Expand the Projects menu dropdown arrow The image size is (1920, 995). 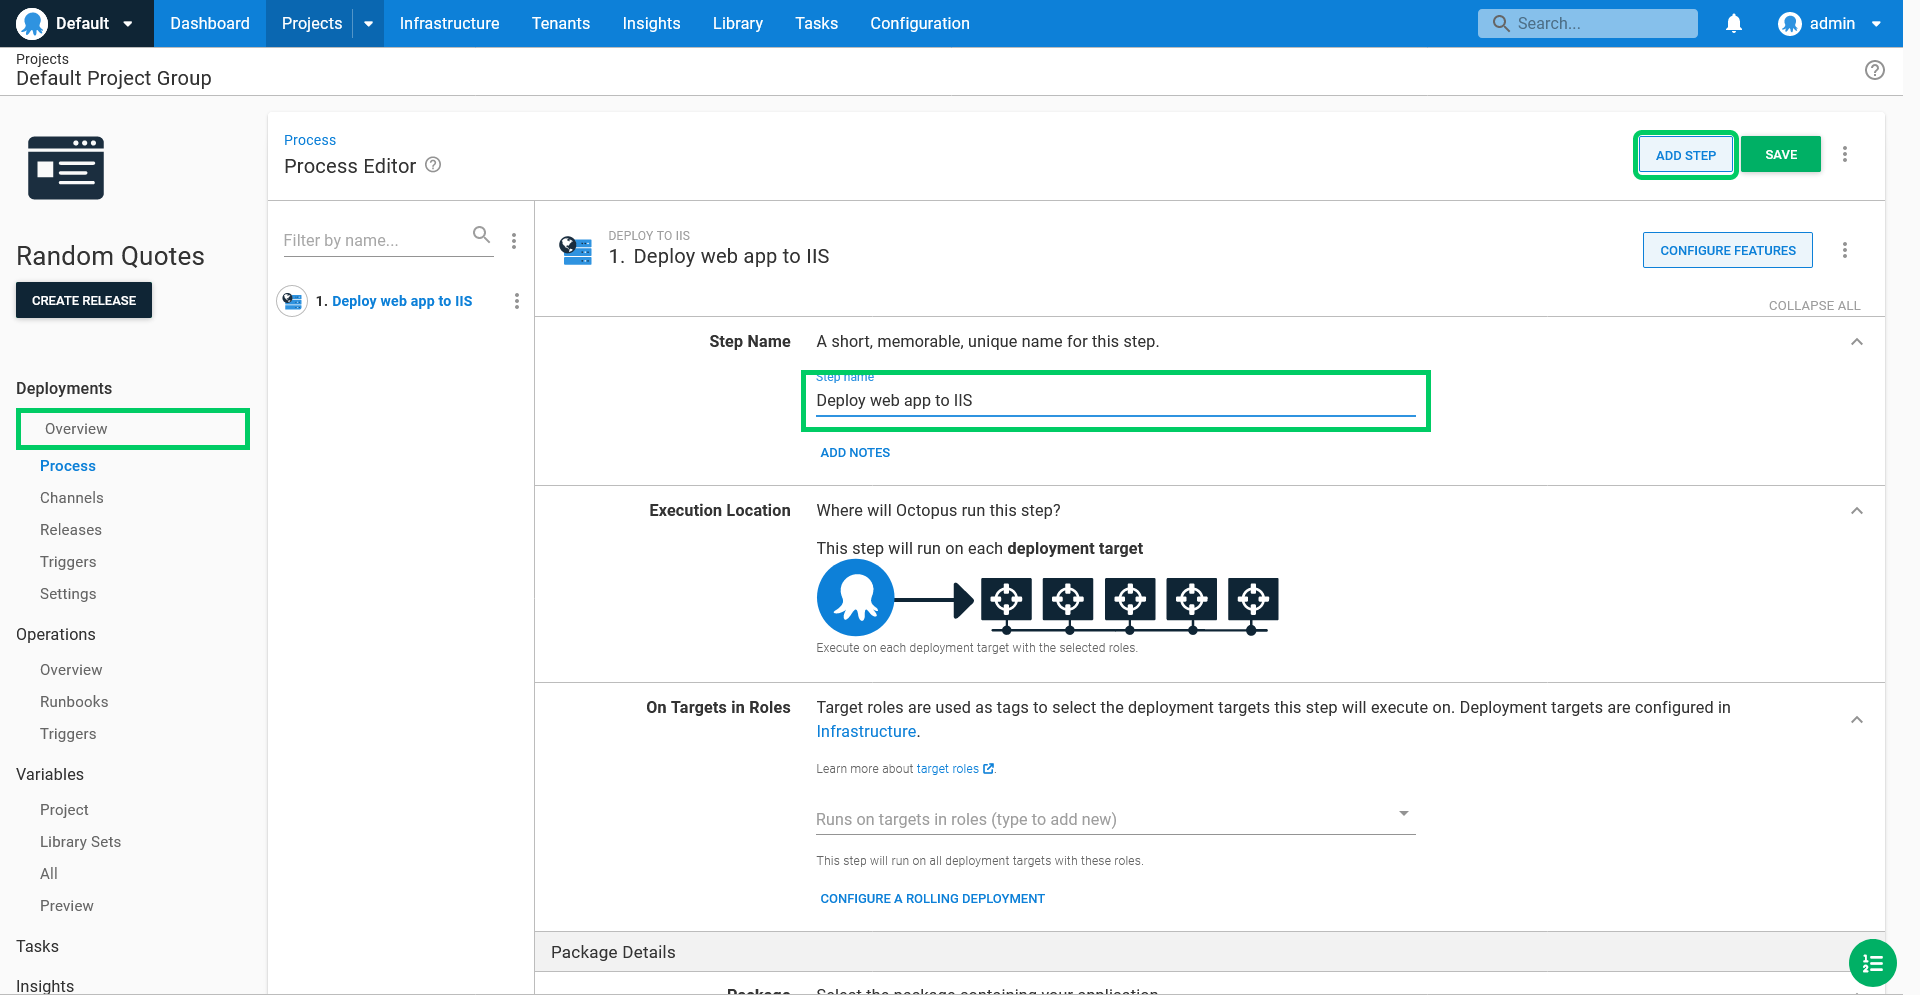[368, 23]
